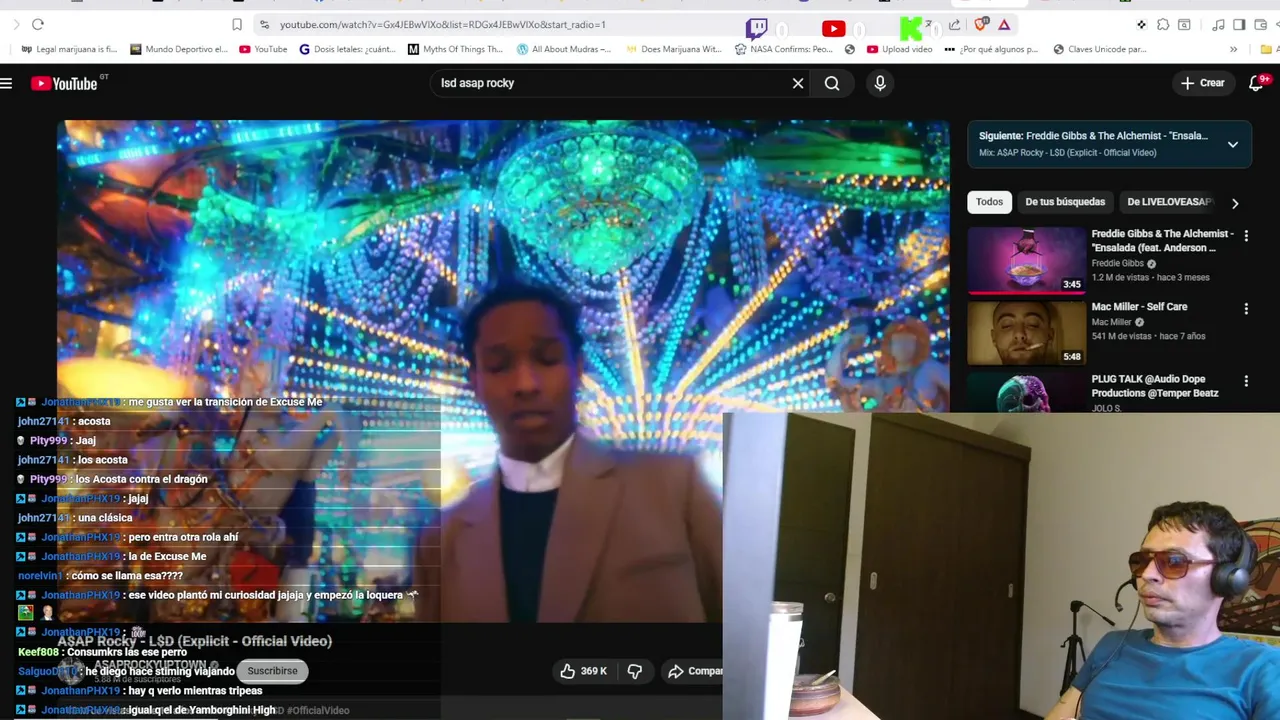
Task: Dislike the video with thumbs down
Action: [x=635, y=671]
